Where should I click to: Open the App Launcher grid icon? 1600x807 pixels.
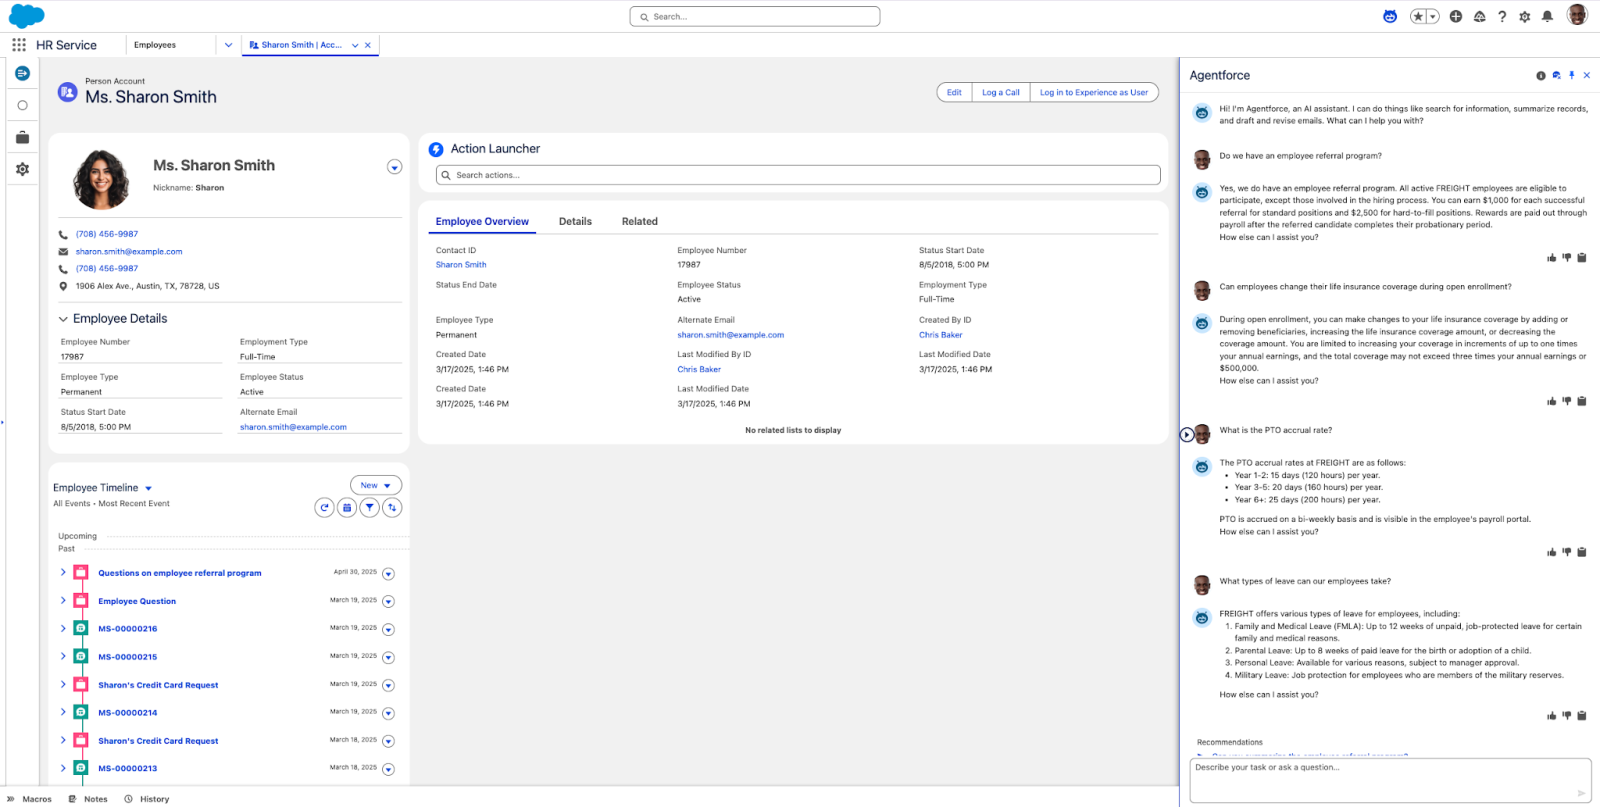(x=19, y=45)
